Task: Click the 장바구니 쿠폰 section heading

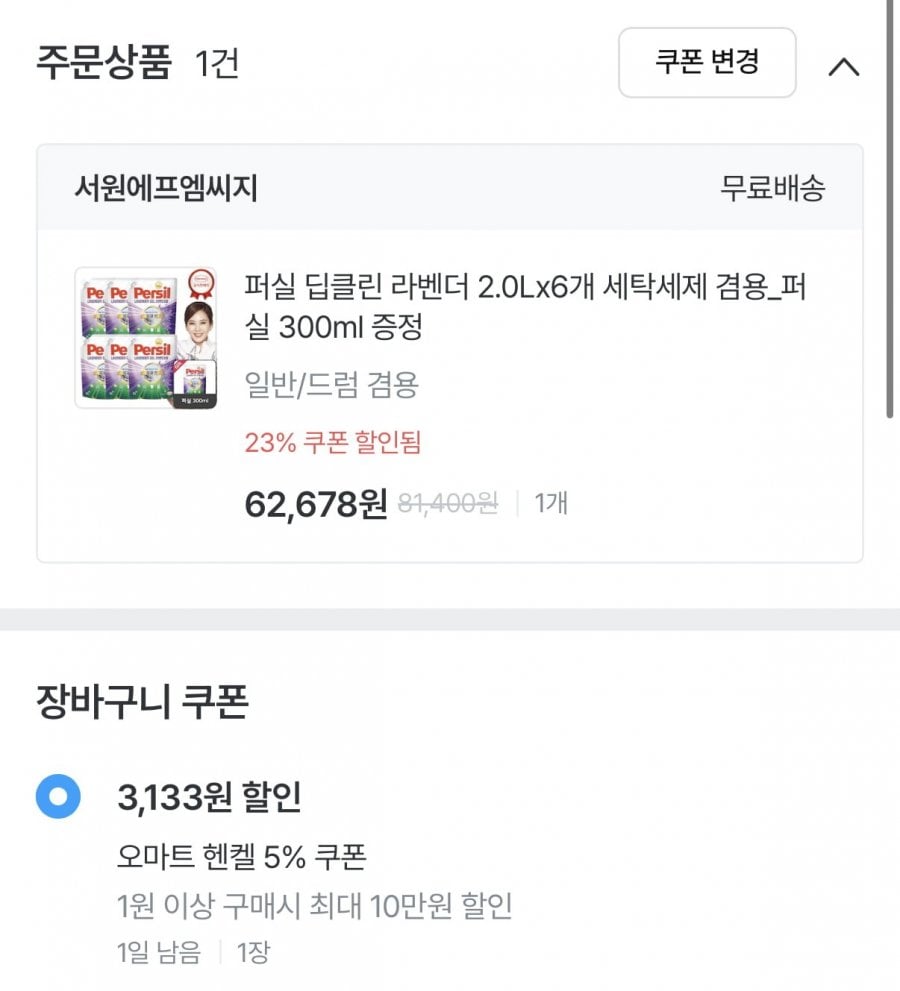Action: click(x=142, y=702)
